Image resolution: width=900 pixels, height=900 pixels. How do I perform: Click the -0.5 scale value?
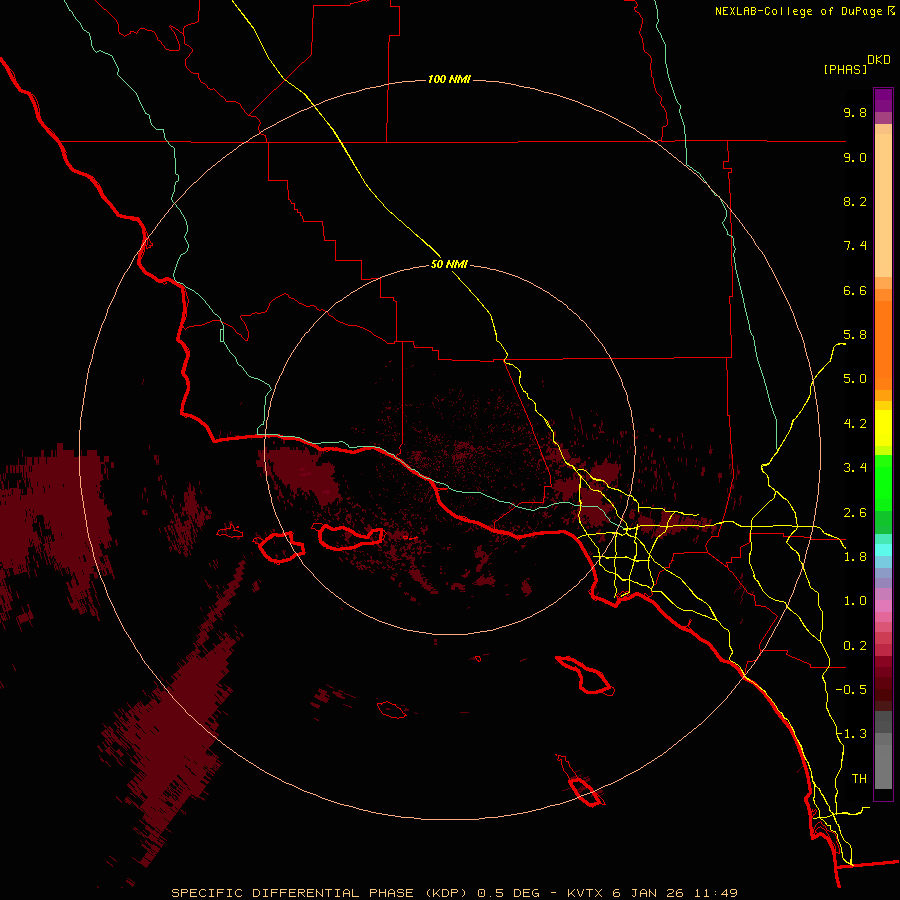[851, 690]
